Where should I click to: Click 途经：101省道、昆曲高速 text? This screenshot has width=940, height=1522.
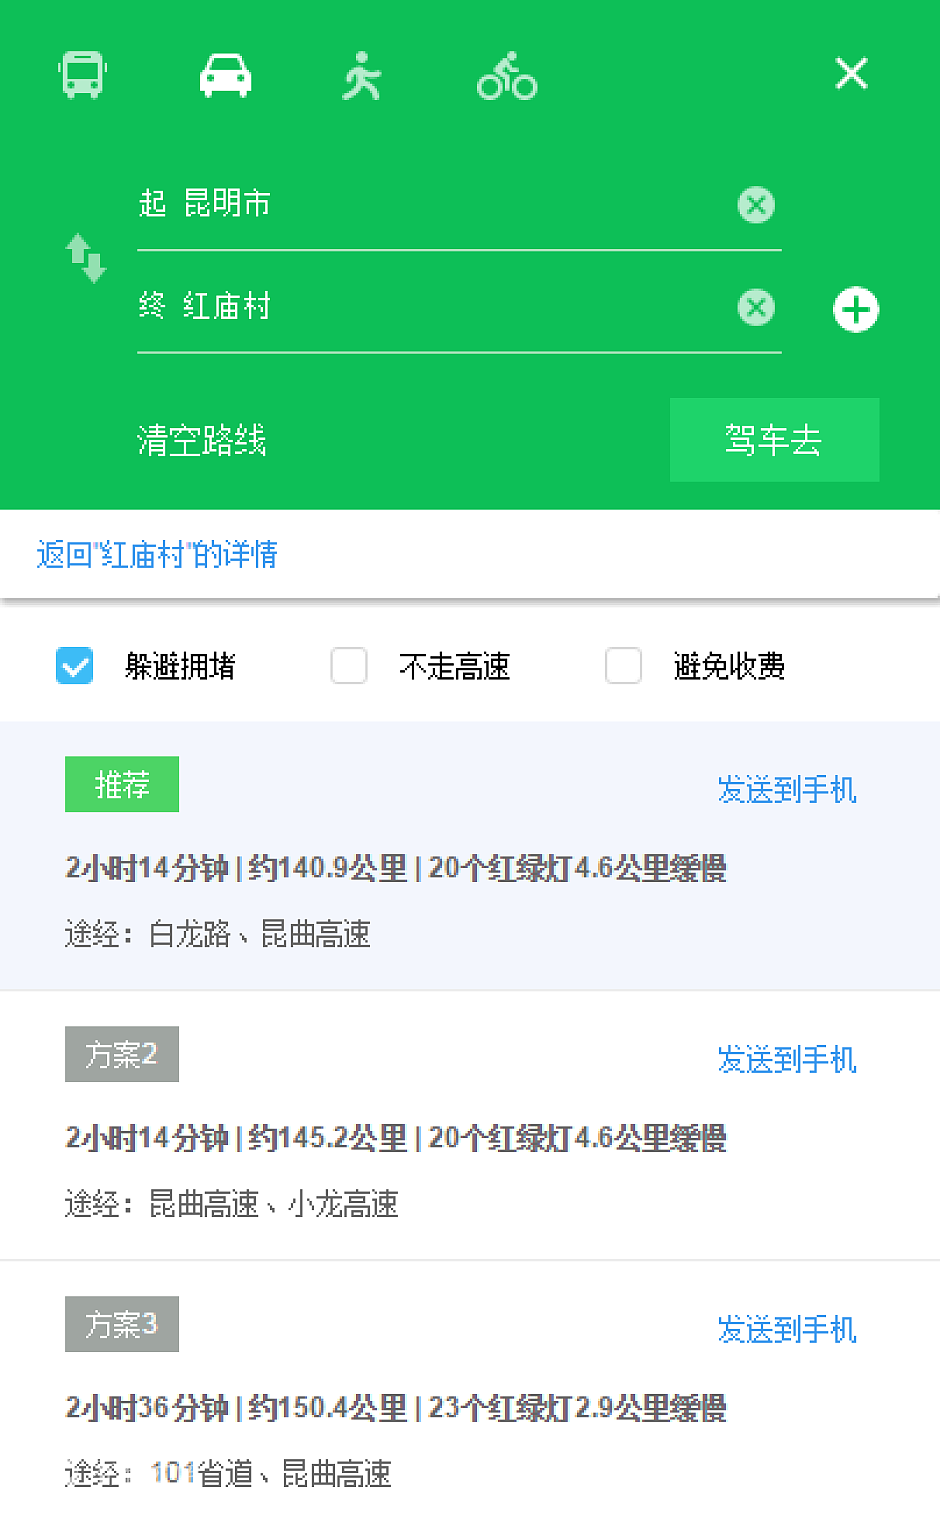point(228,1474)
